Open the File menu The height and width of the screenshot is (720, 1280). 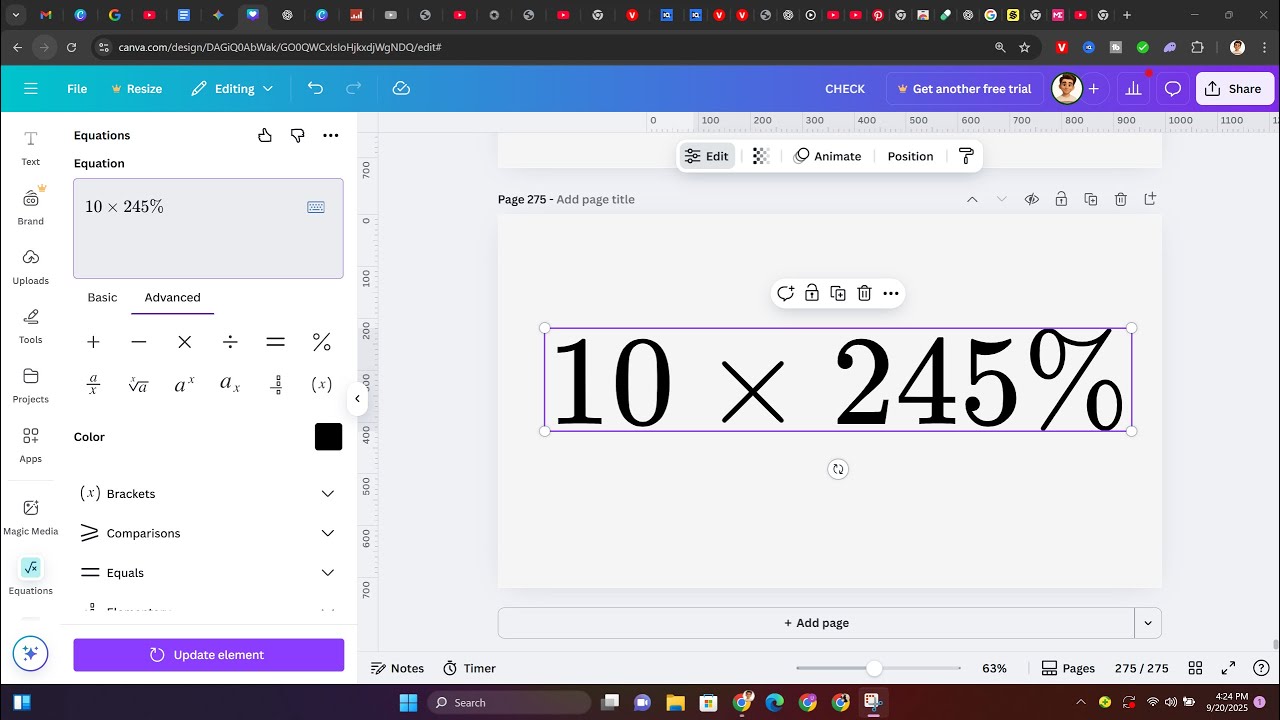click(x=77, y=89)
